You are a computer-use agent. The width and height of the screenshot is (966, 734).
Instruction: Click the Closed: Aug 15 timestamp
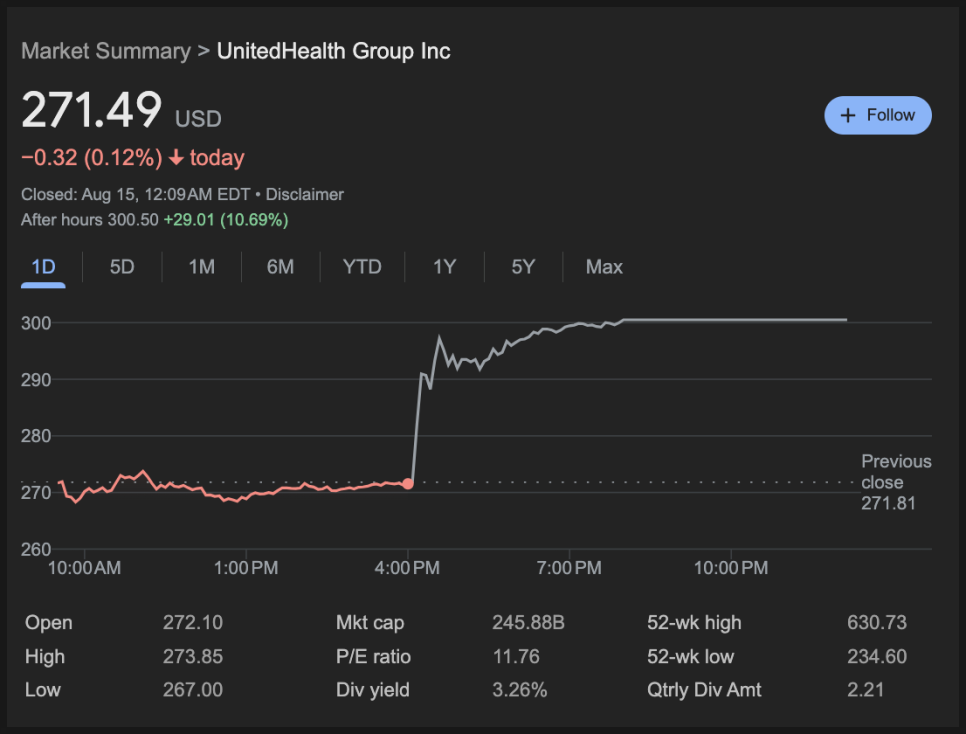pos(136,195)
